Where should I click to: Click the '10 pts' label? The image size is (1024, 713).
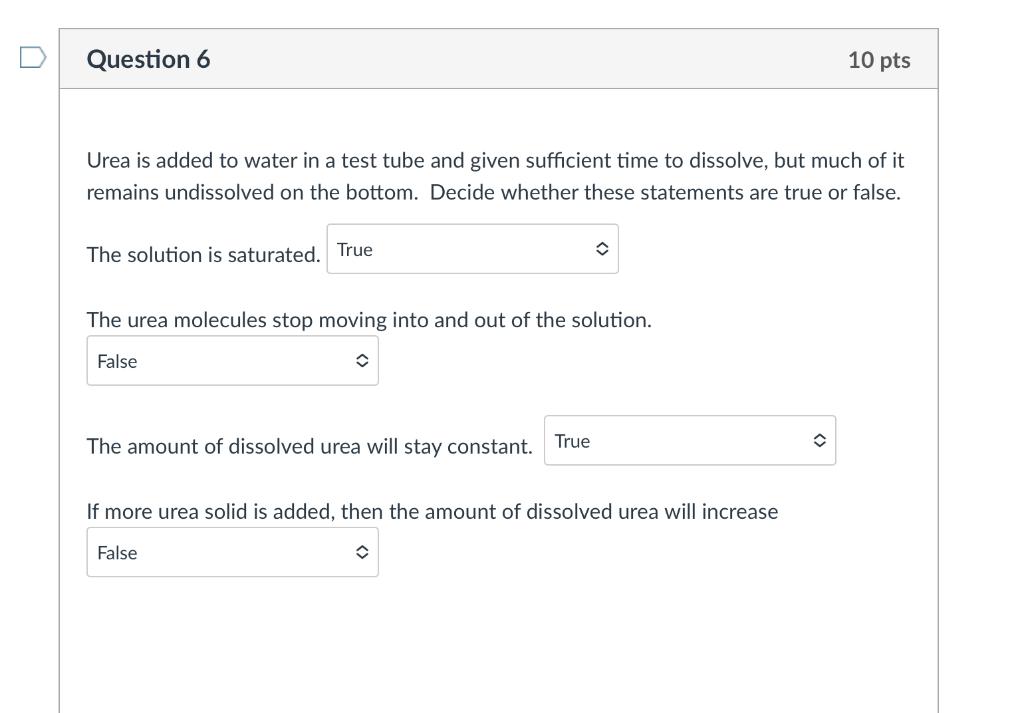pyautogui.click(x=879, y=60)
